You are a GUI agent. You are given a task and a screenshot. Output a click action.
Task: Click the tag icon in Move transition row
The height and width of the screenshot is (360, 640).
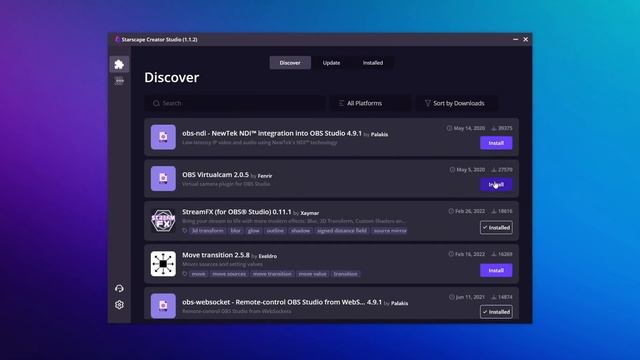point(185,274)
